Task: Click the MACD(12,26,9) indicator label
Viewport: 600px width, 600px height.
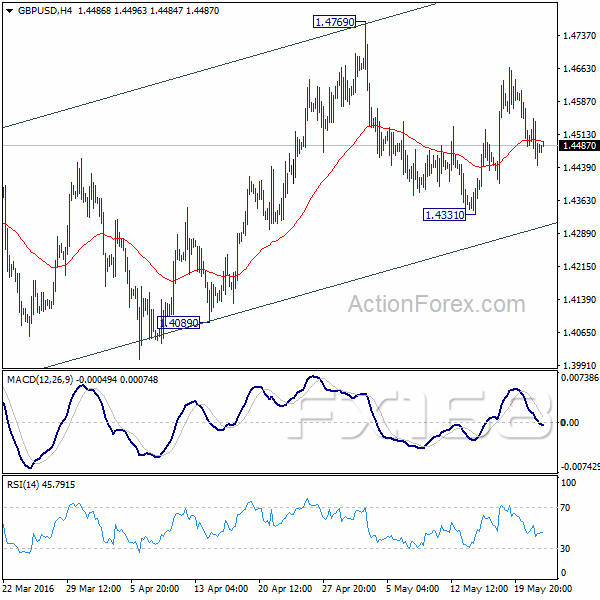Action: 40,379
